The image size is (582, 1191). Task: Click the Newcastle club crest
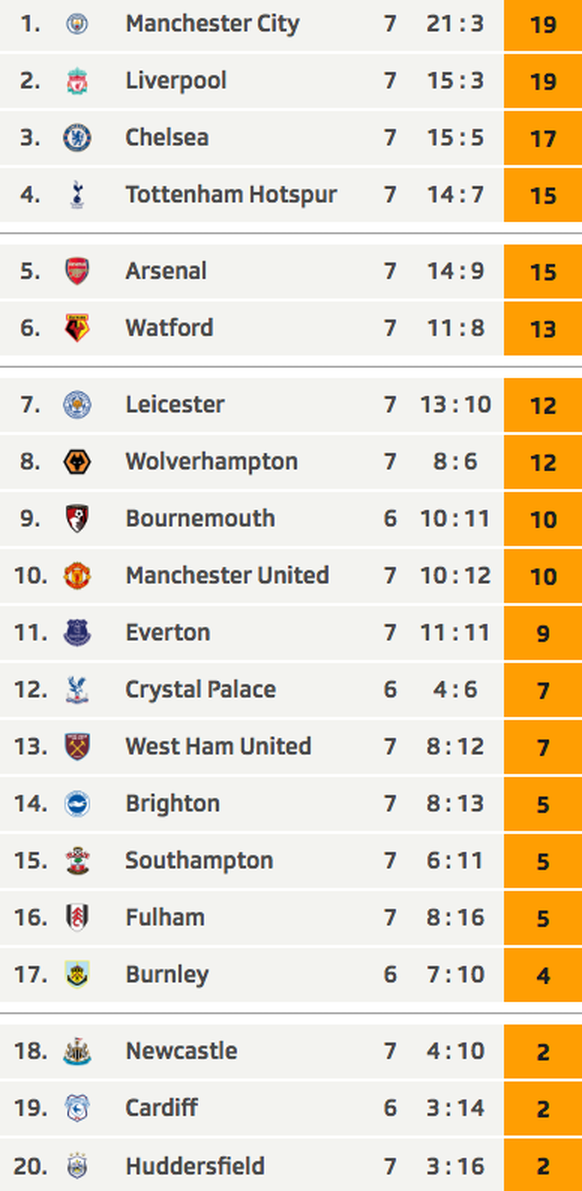click(x=77, y=1050)
